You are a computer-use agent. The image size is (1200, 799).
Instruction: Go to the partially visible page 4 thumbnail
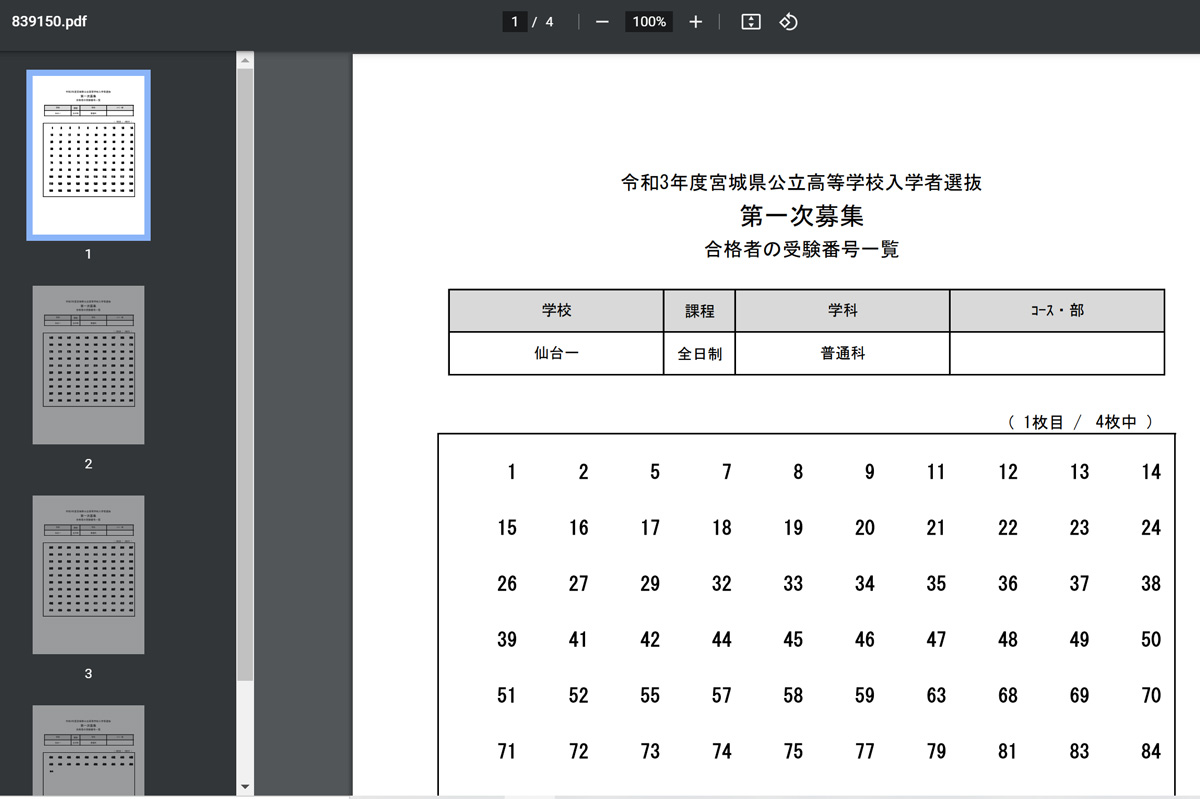click(x=88, y=750)
